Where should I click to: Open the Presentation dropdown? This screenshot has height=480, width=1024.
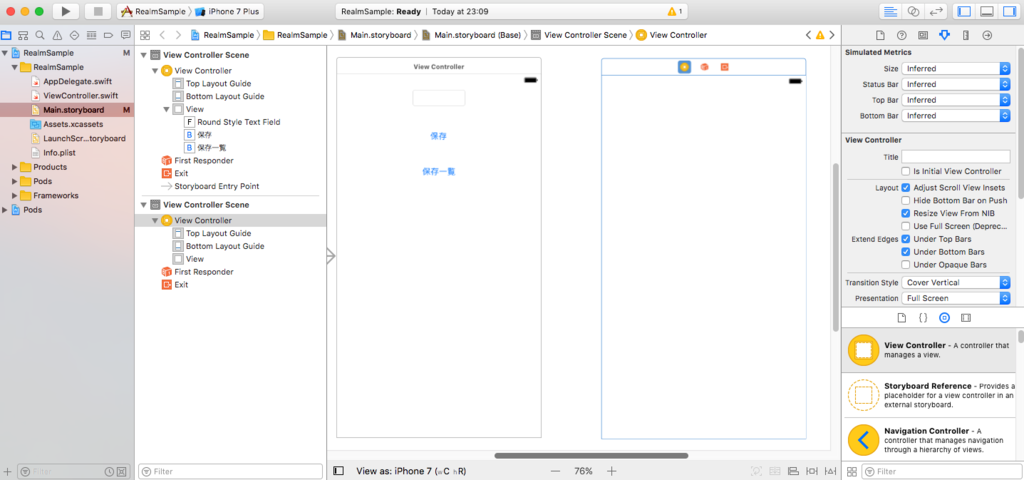pos(955,298)
